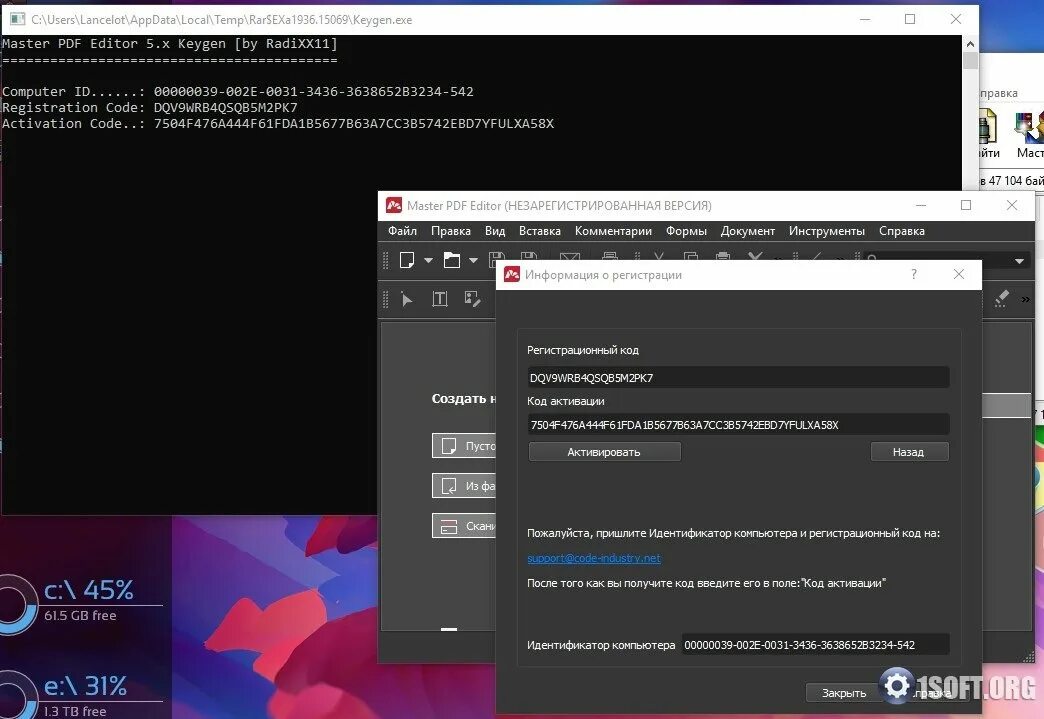Viewport: 1044px width, 719px height.
Task: Click the 'Регистрационный код' label
Action: pyautogui.click(x=583, y=350)
